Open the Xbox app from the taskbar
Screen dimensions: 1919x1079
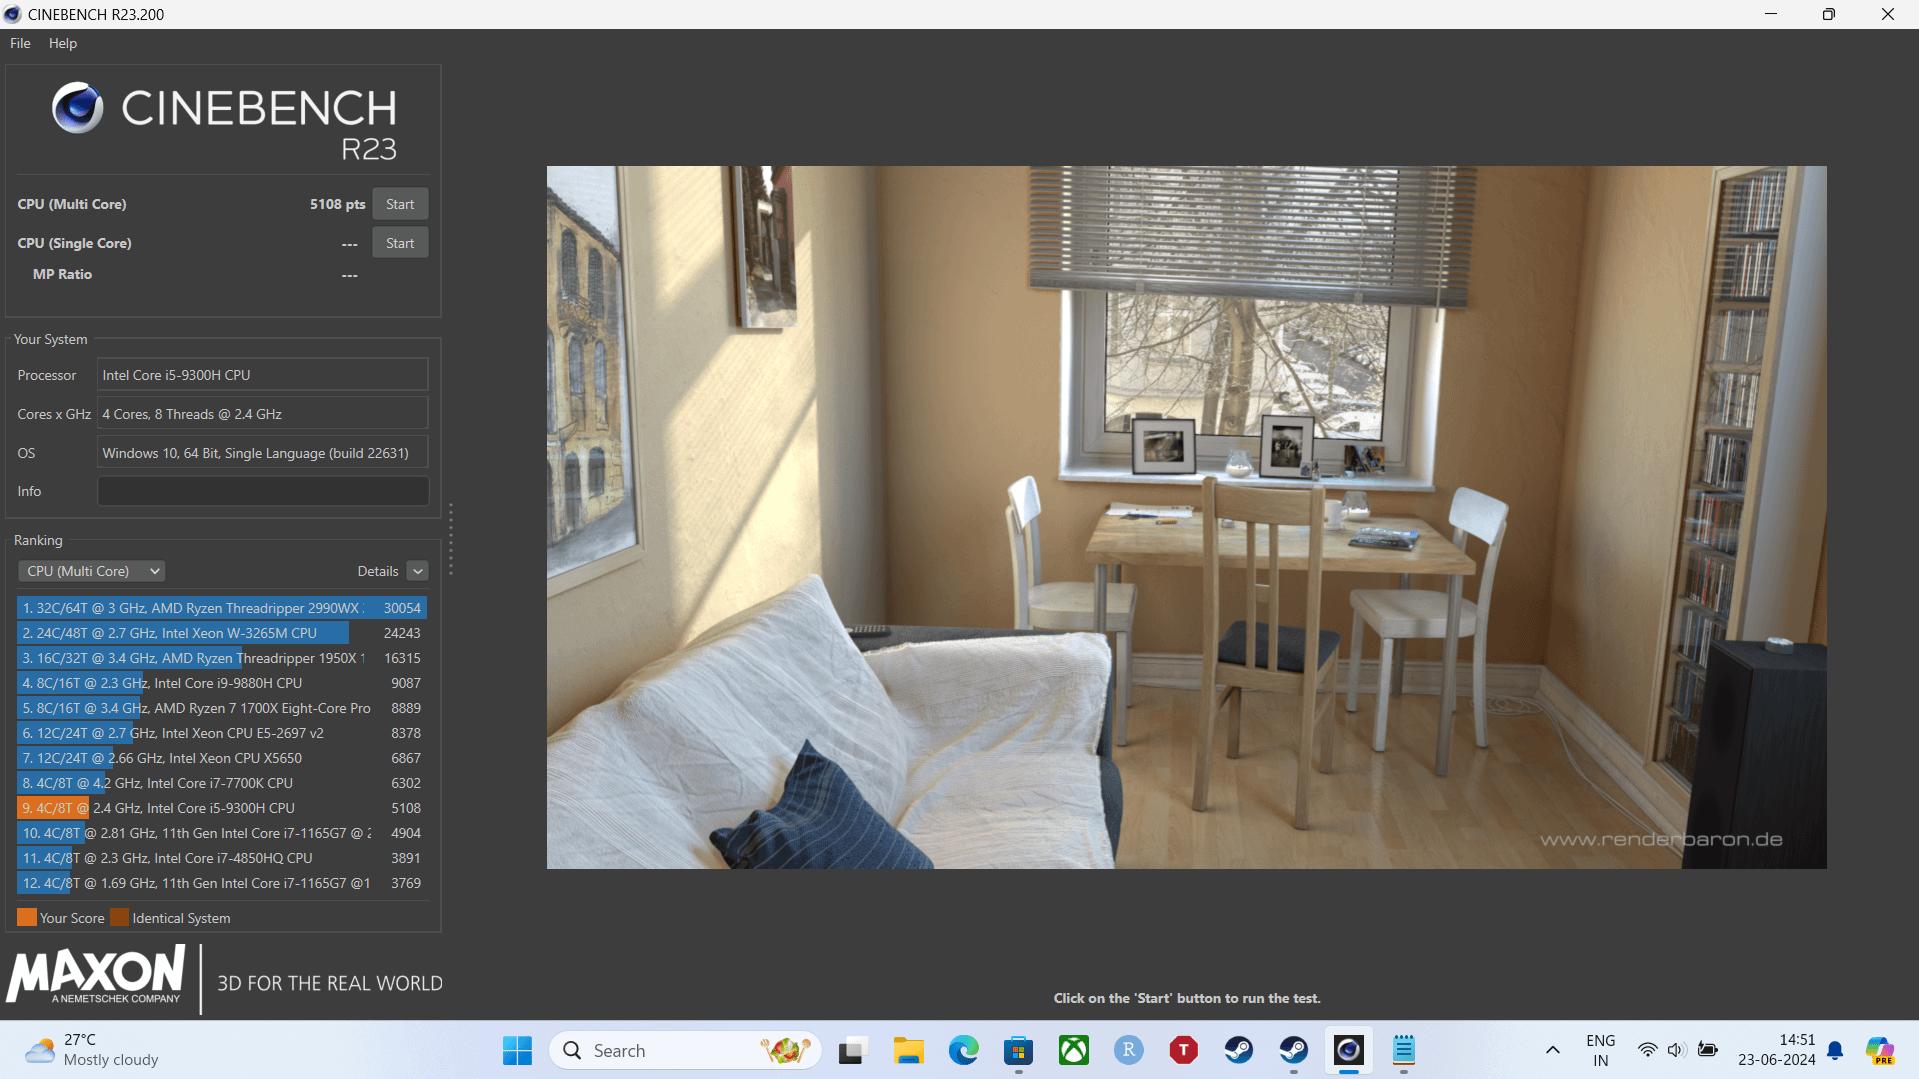point(1073,1050)
